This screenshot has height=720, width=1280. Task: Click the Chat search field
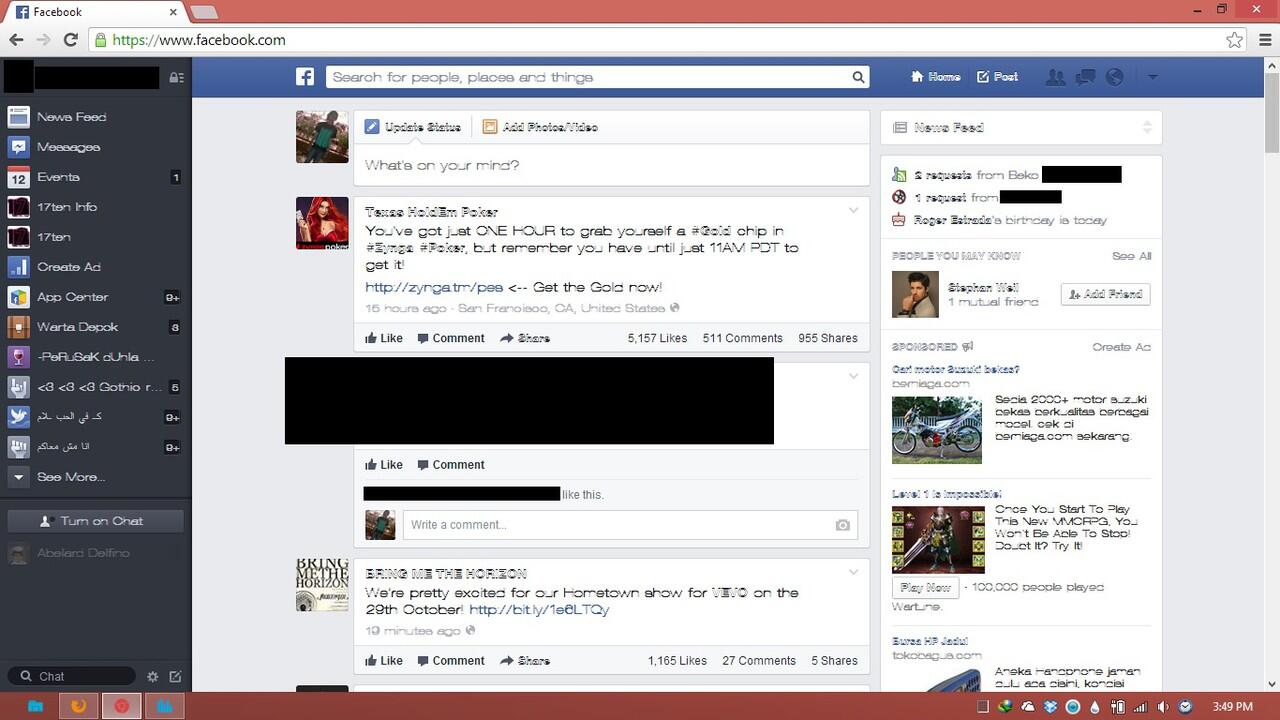[70, 677]
